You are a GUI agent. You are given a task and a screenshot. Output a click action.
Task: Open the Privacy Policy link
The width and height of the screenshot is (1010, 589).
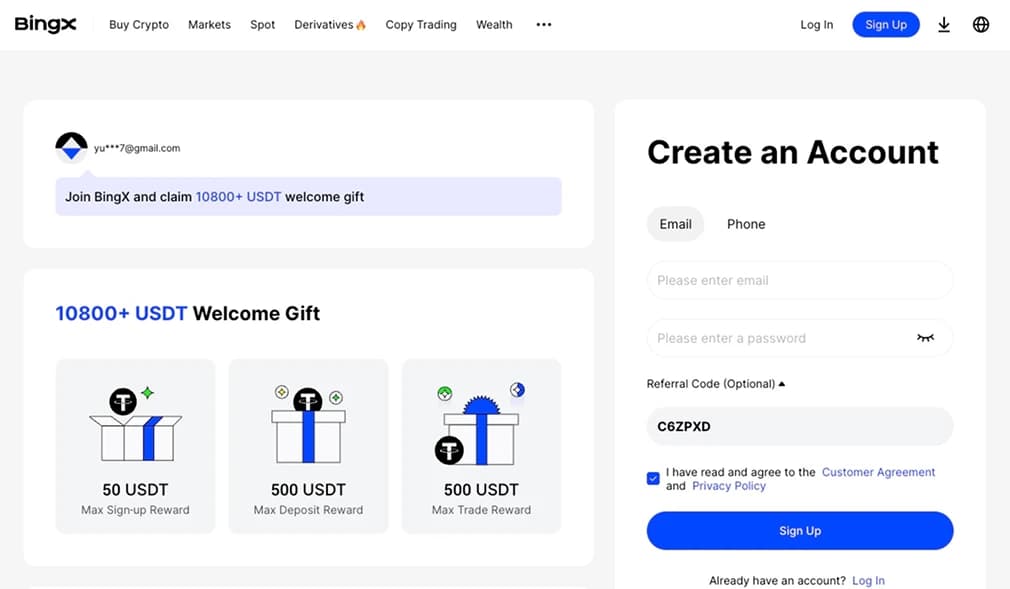pyautogui.click(x=729, y=486)
